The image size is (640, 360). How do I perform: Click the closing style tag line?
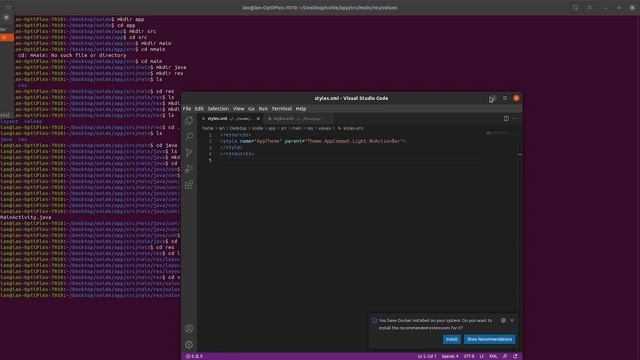[231, 147]
